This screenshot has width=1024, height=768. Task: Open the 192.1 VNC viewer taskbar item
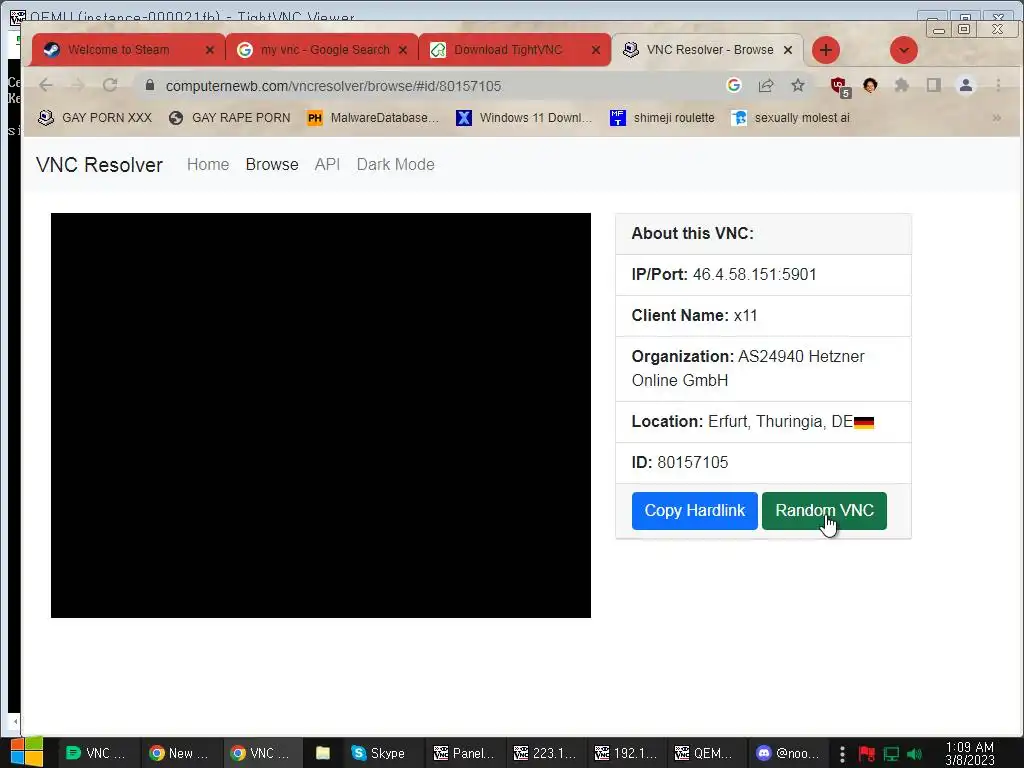pos(625,753)
